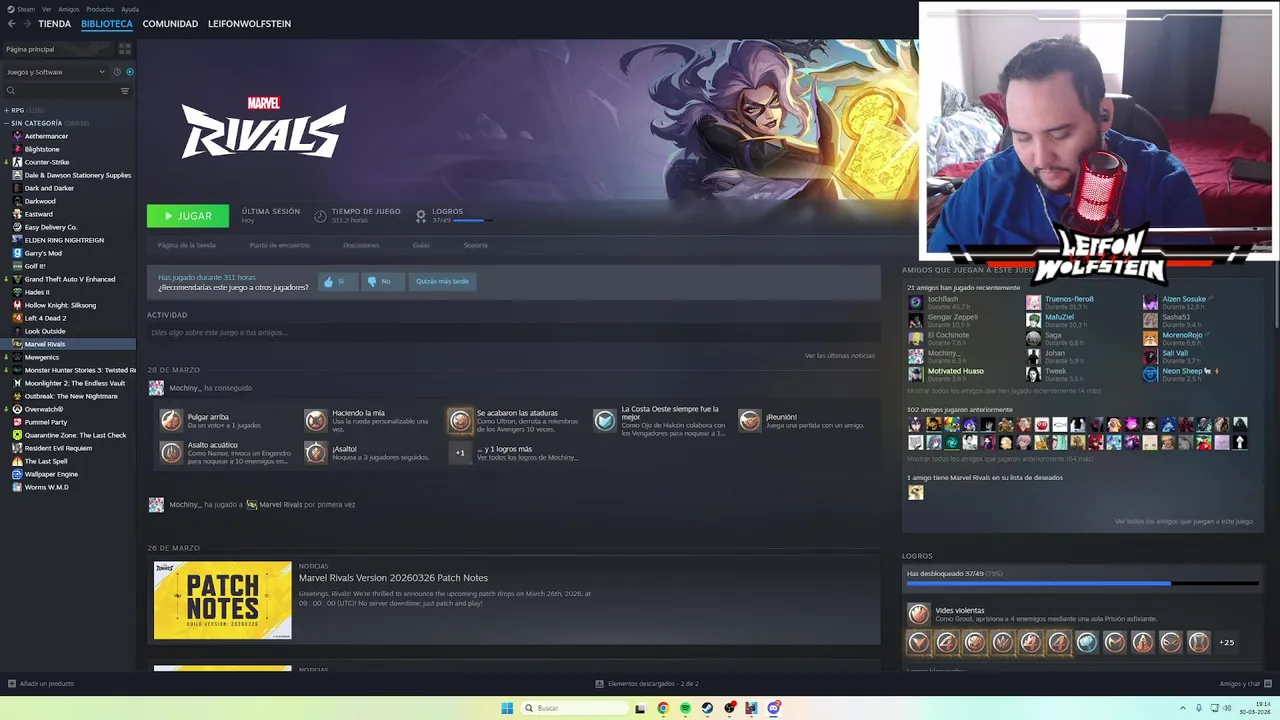This screenshot has width=1280, height=720.
Task: Open Soporte link
Action: [476, 245]
